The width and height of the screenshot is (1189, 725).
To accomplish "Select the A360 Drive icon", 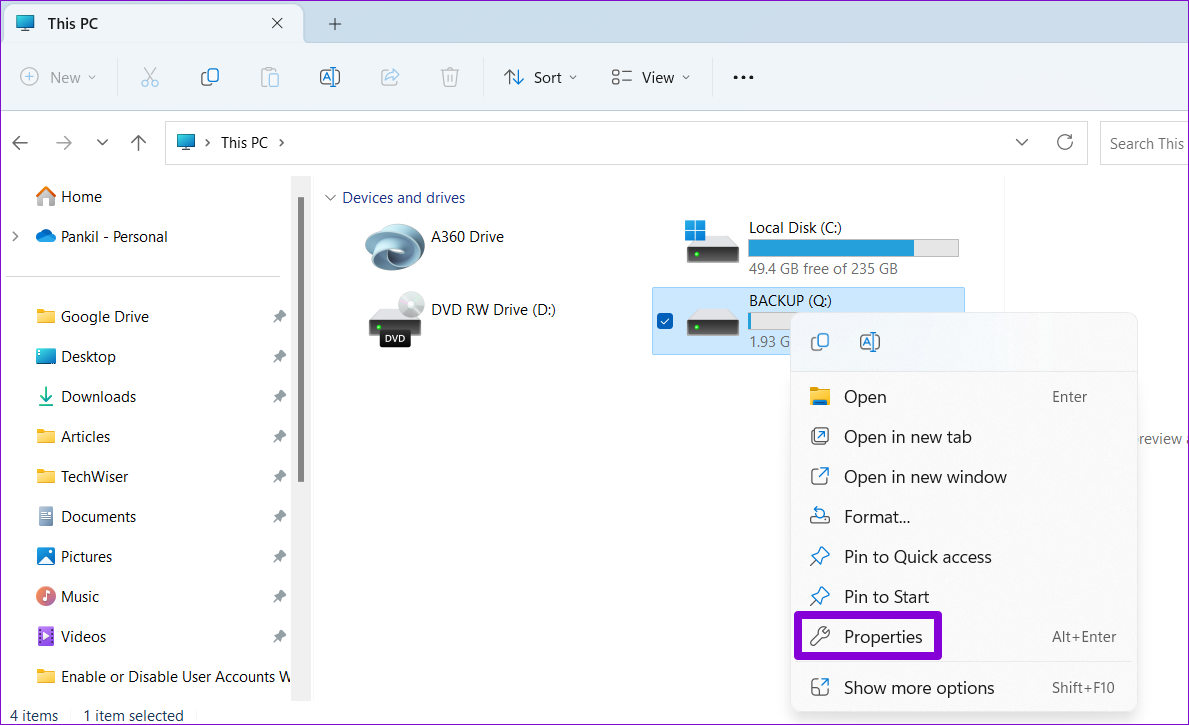I will tap(394, 246).
